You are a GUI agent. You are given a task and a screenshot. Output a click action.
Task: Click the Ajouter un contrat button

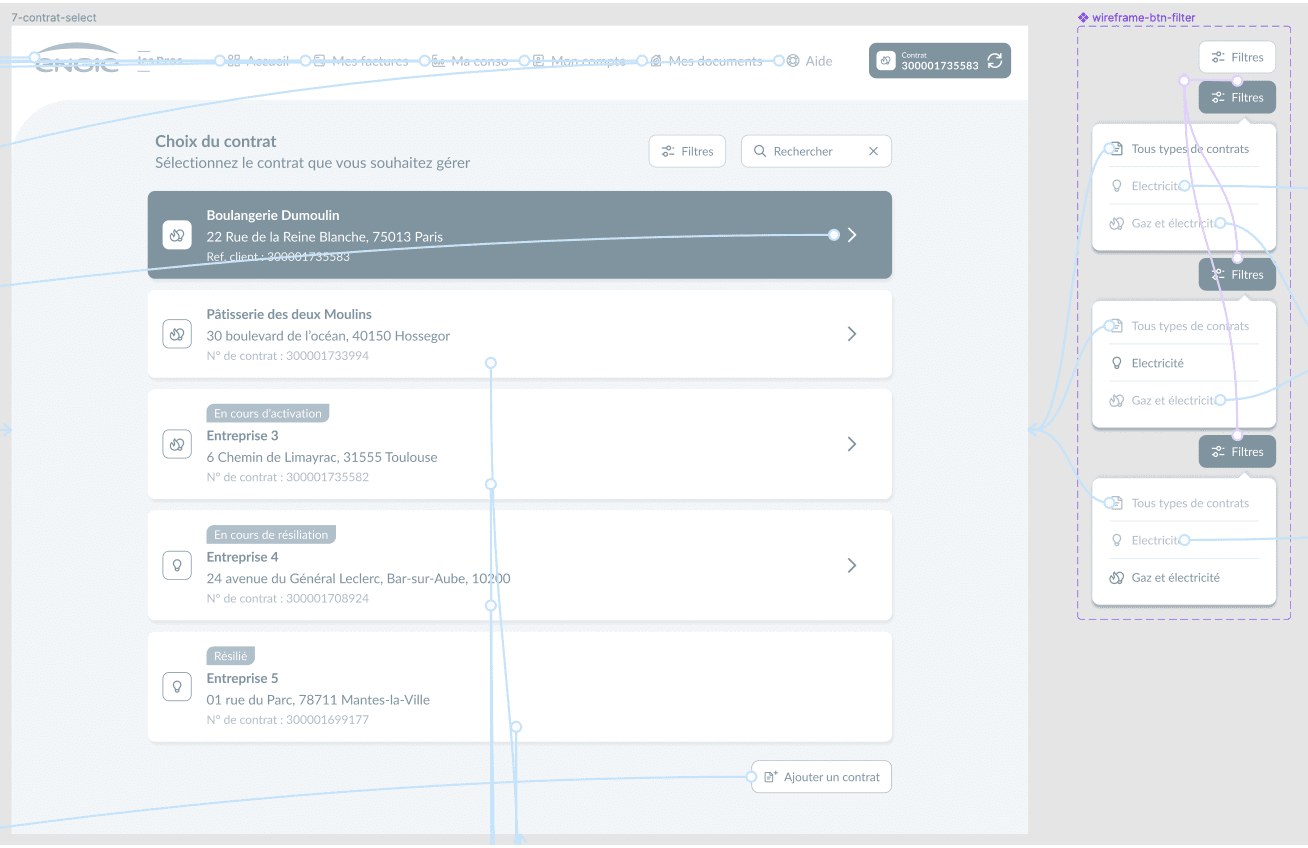[x=821, y=777]
